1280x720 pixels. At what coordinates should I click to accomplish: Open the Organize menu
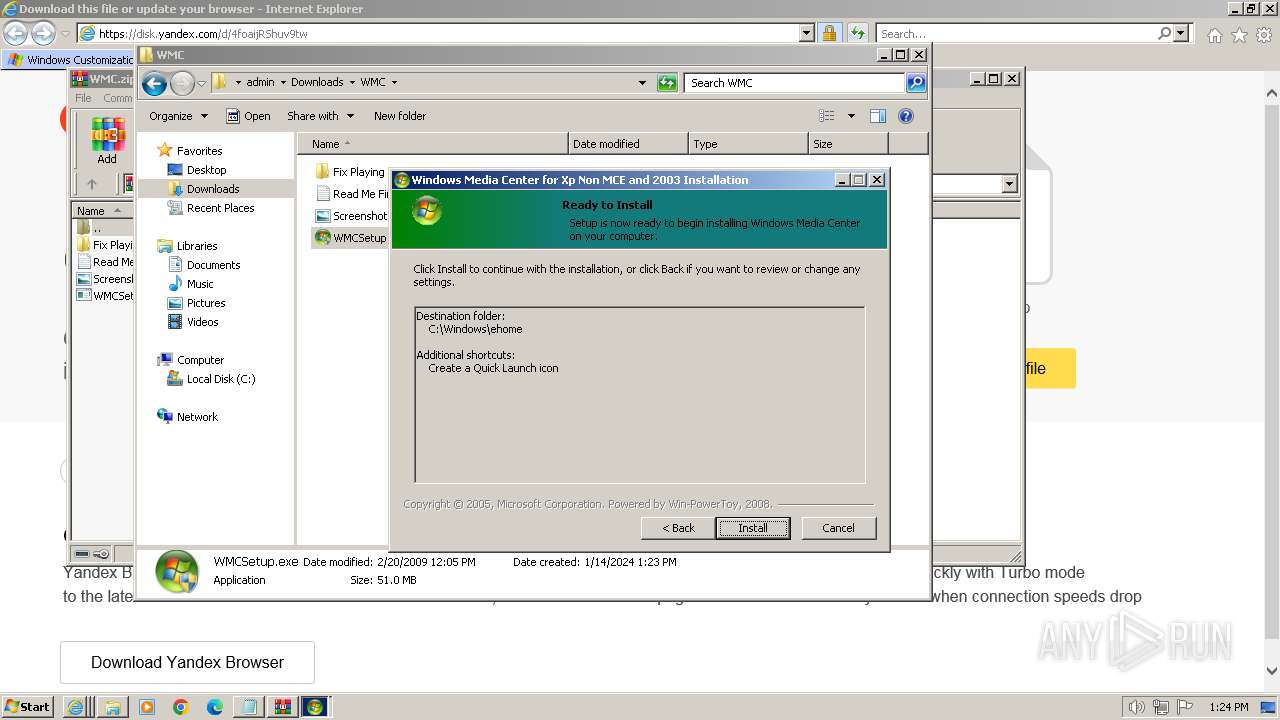(x=178, y=116)
